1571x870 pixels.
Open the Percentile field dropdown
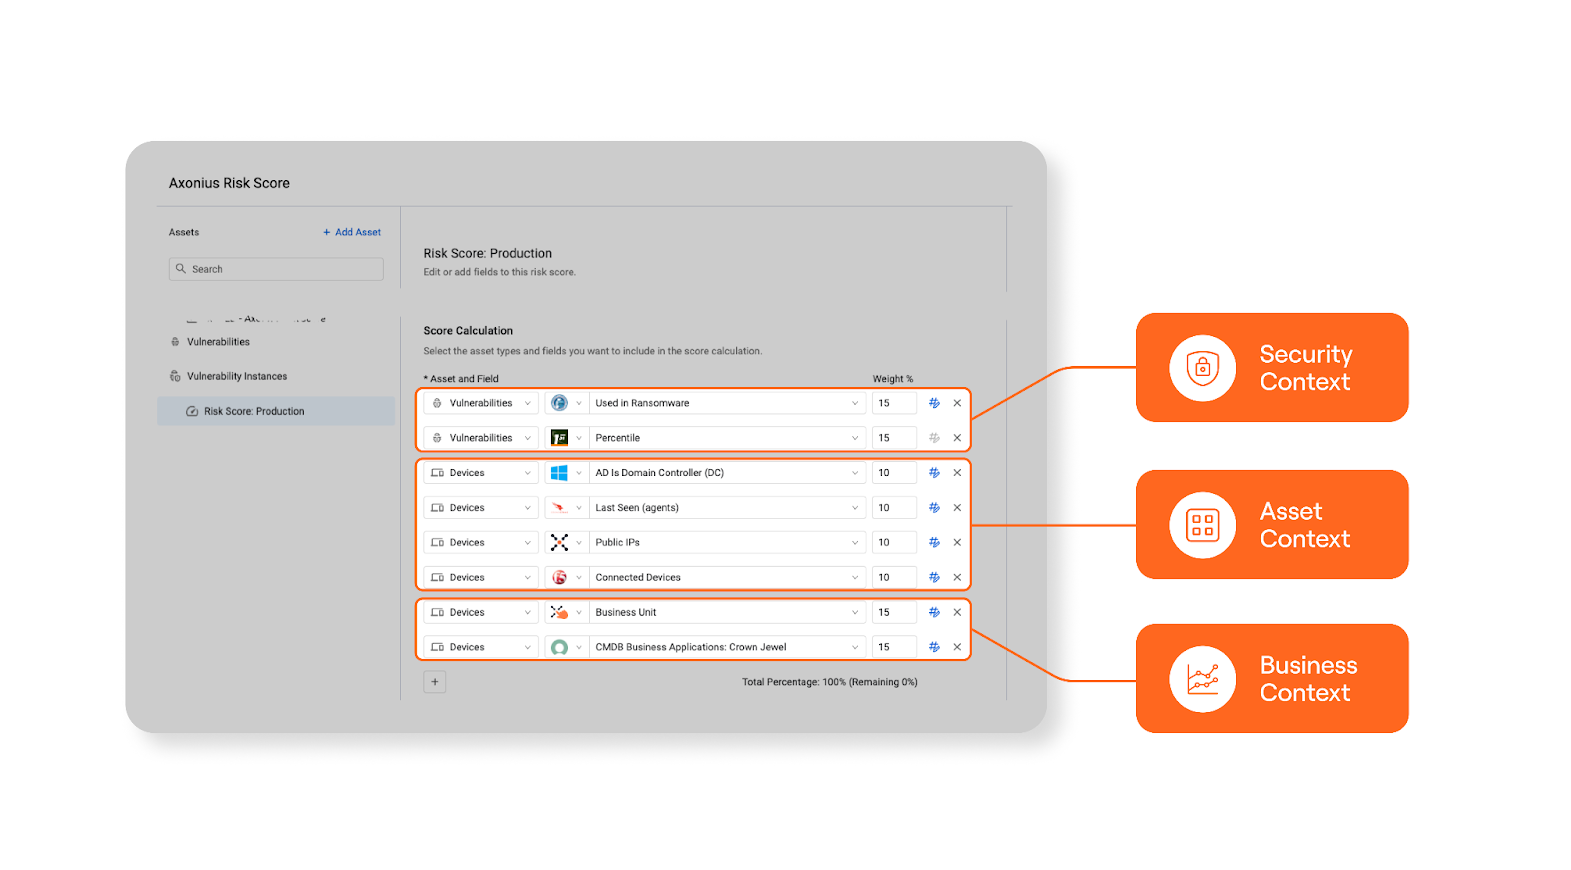[x=727, y=438]
